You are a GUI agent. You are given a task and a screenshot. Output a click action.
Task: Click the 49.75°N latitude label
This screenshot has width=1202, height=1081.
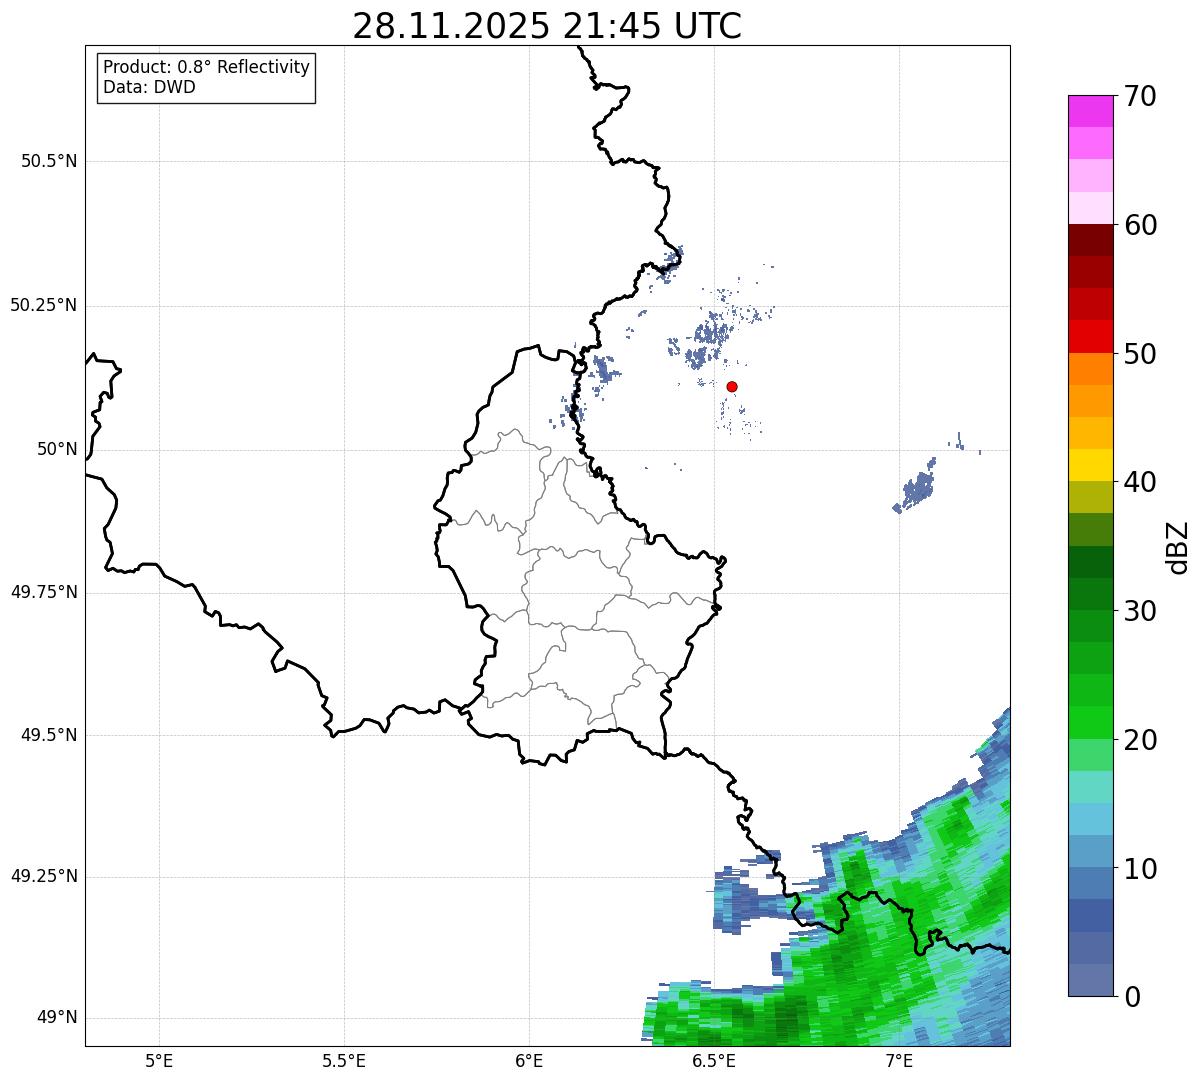(43, 592)
